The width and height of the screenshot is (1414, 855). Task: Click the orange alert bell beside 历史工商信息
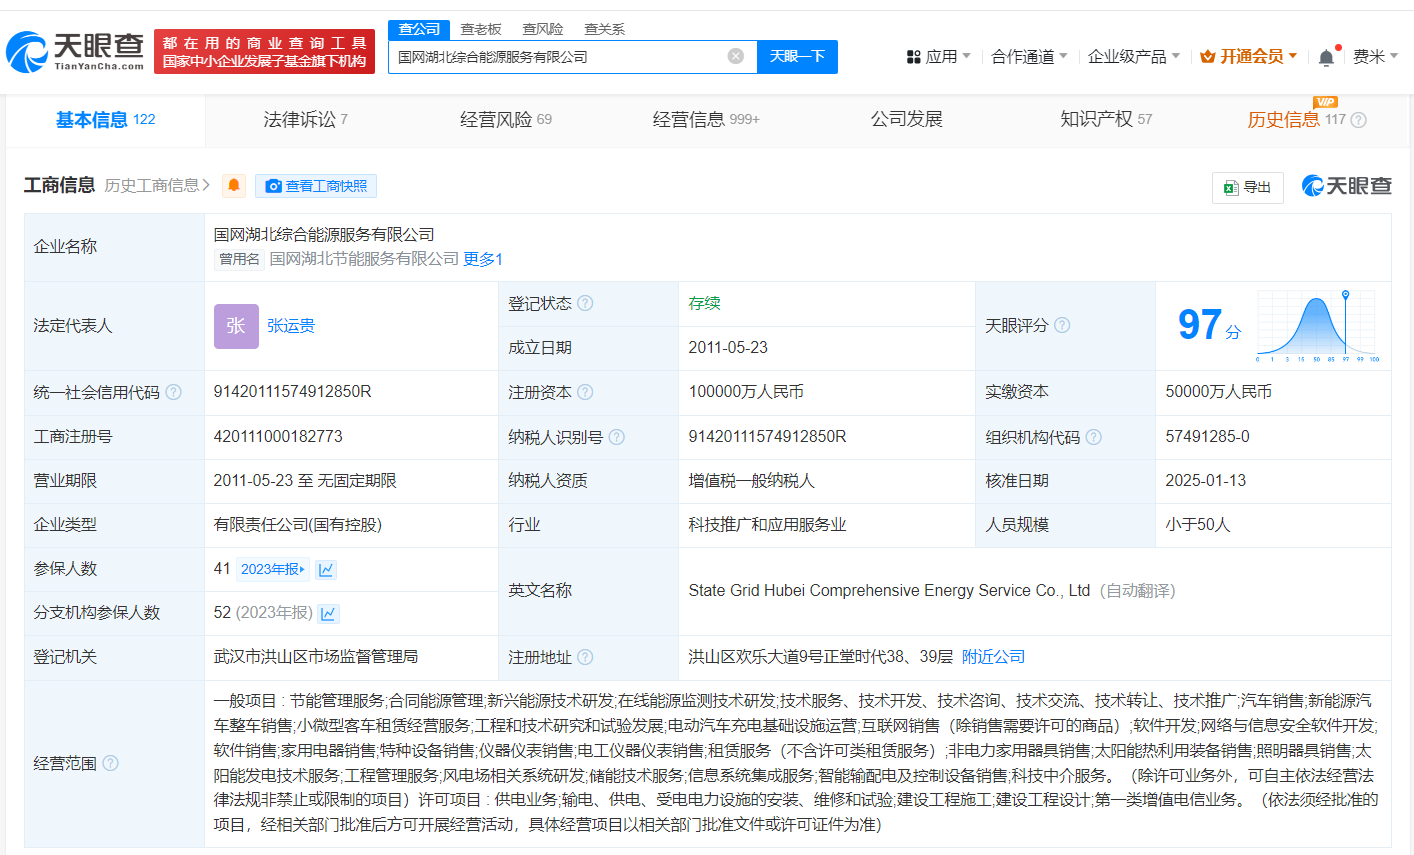(x=234, y=185)
